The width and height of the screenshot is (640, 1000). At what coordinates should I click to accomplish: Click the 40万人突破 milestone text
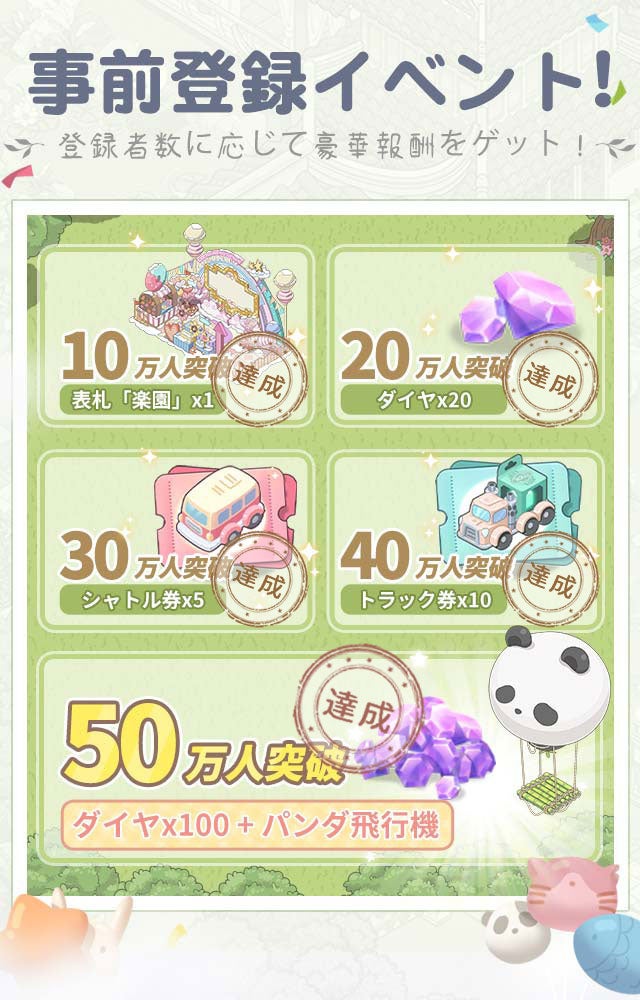(x=424, y=558)
